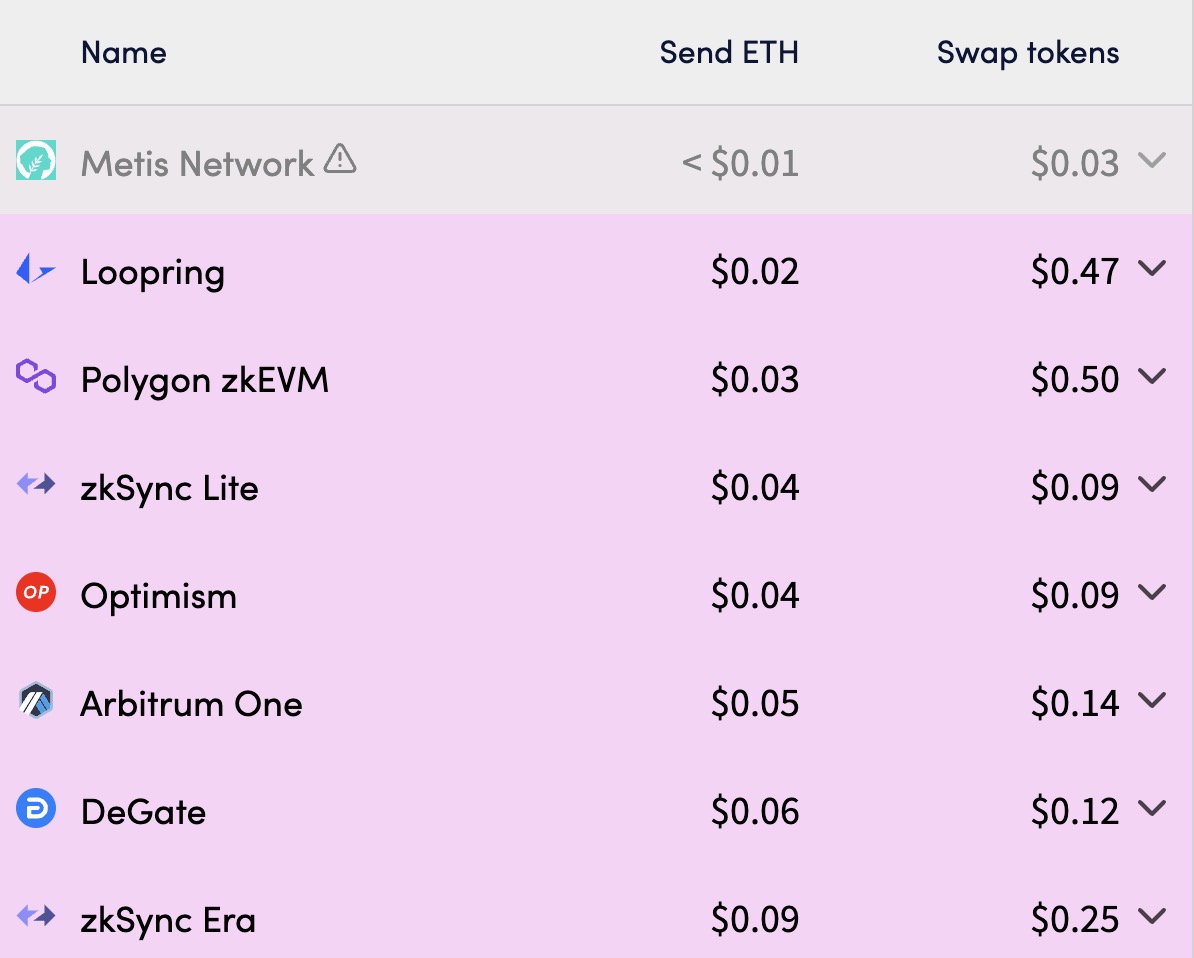
Task: Click the Metis Network logo icon
Action: click(x=36, y=161)
